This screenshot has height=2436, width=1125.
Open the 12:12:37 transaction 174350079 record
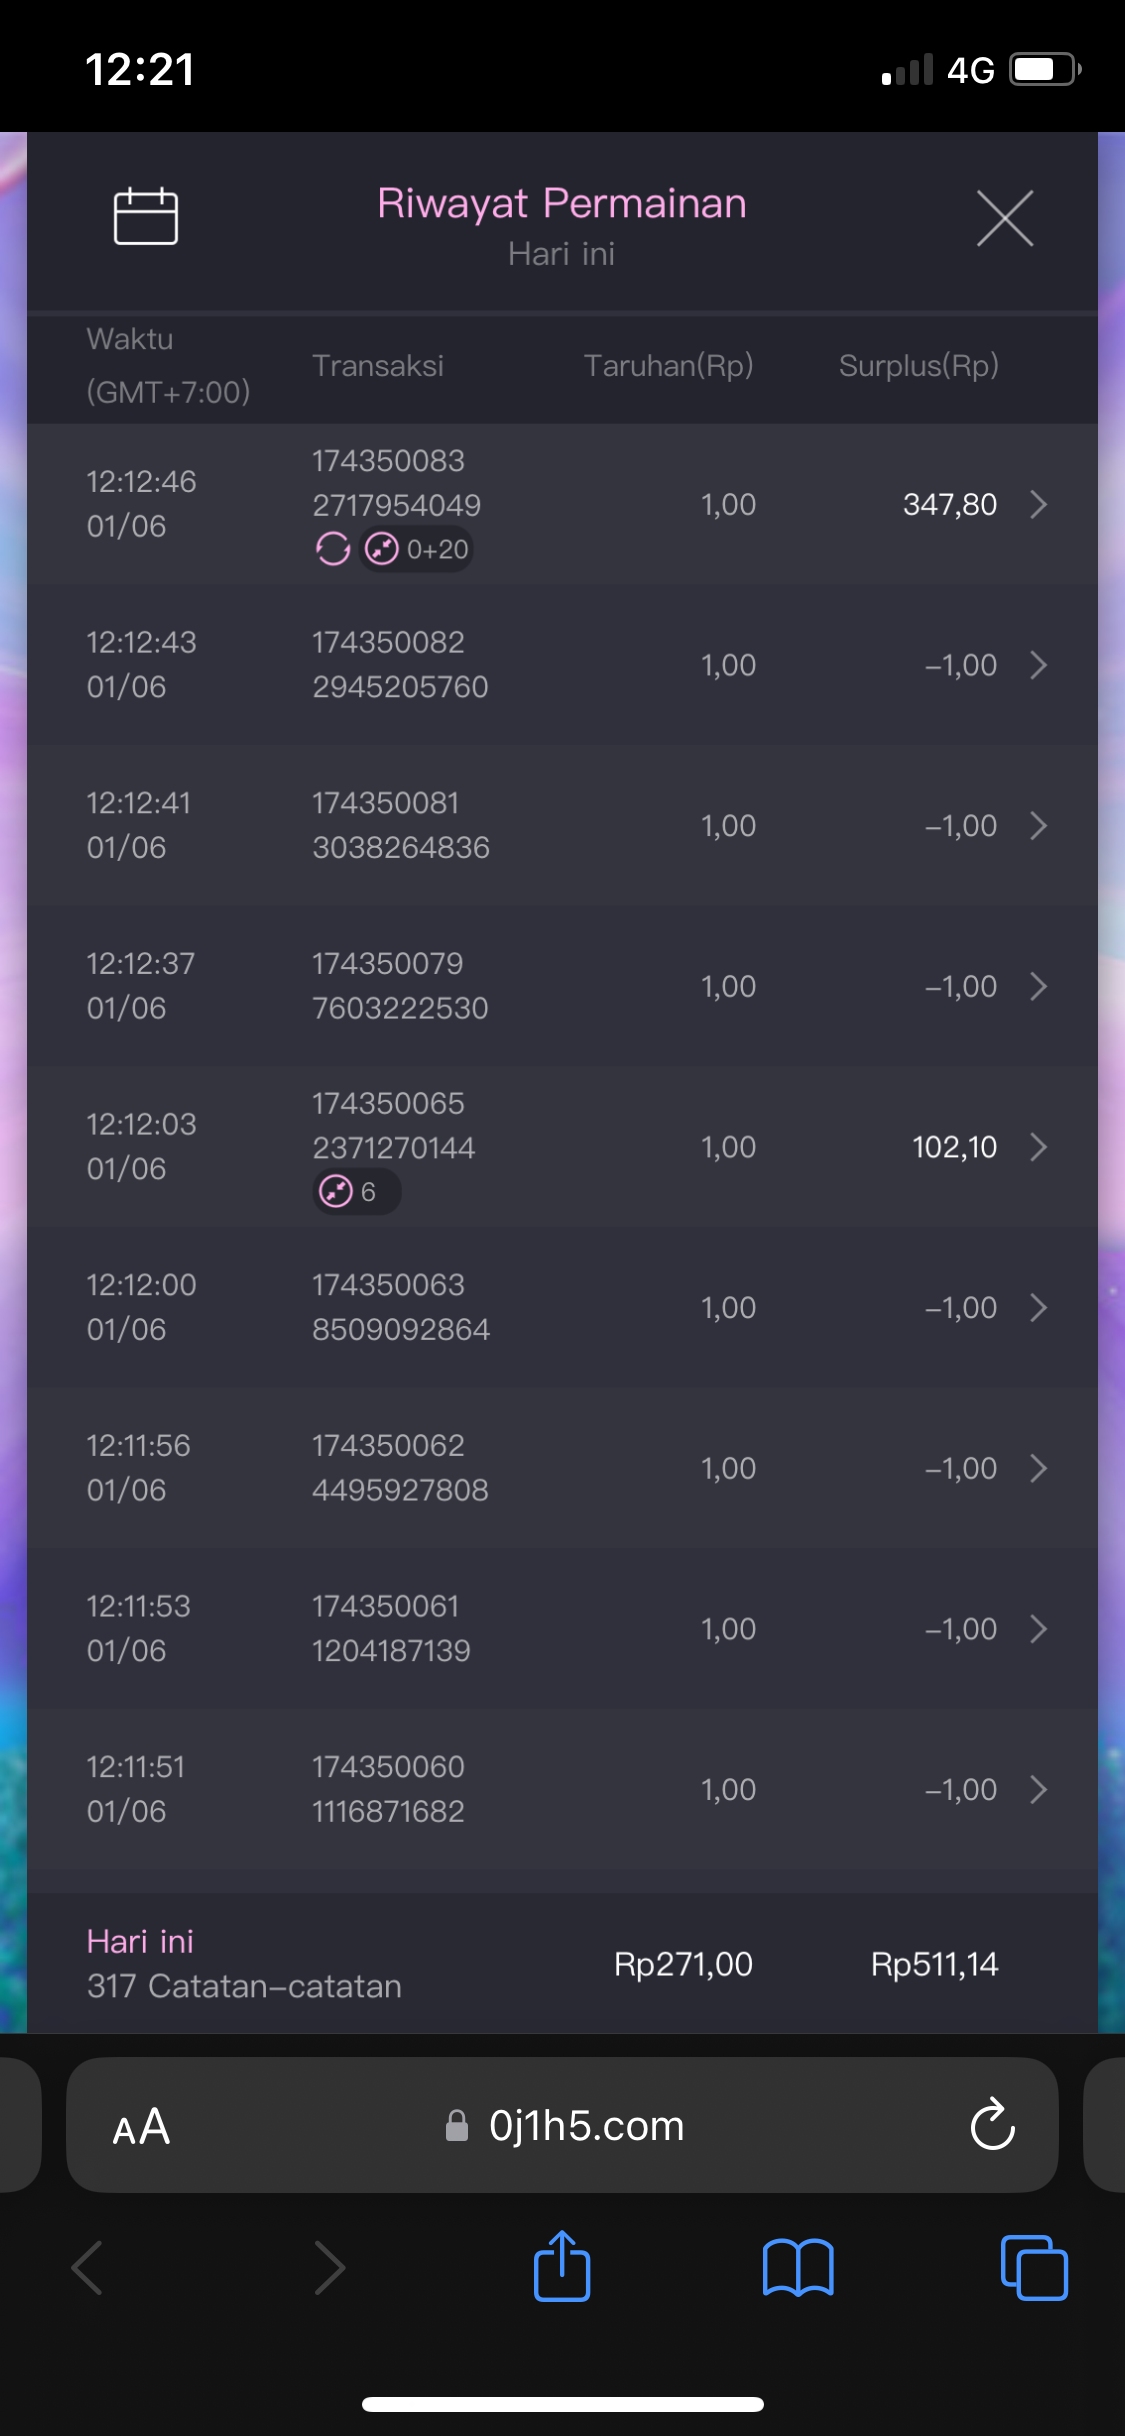400,986
